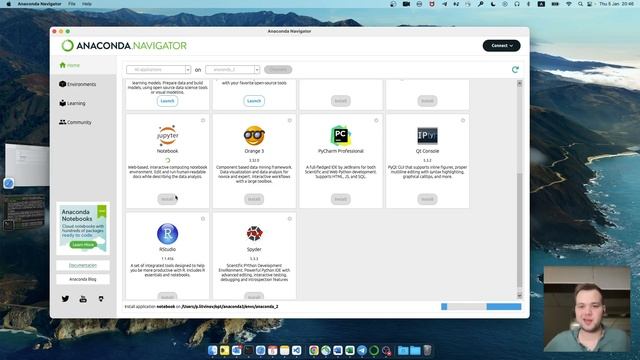
Task: Open the Help menu
Action: tap(87, 4)
